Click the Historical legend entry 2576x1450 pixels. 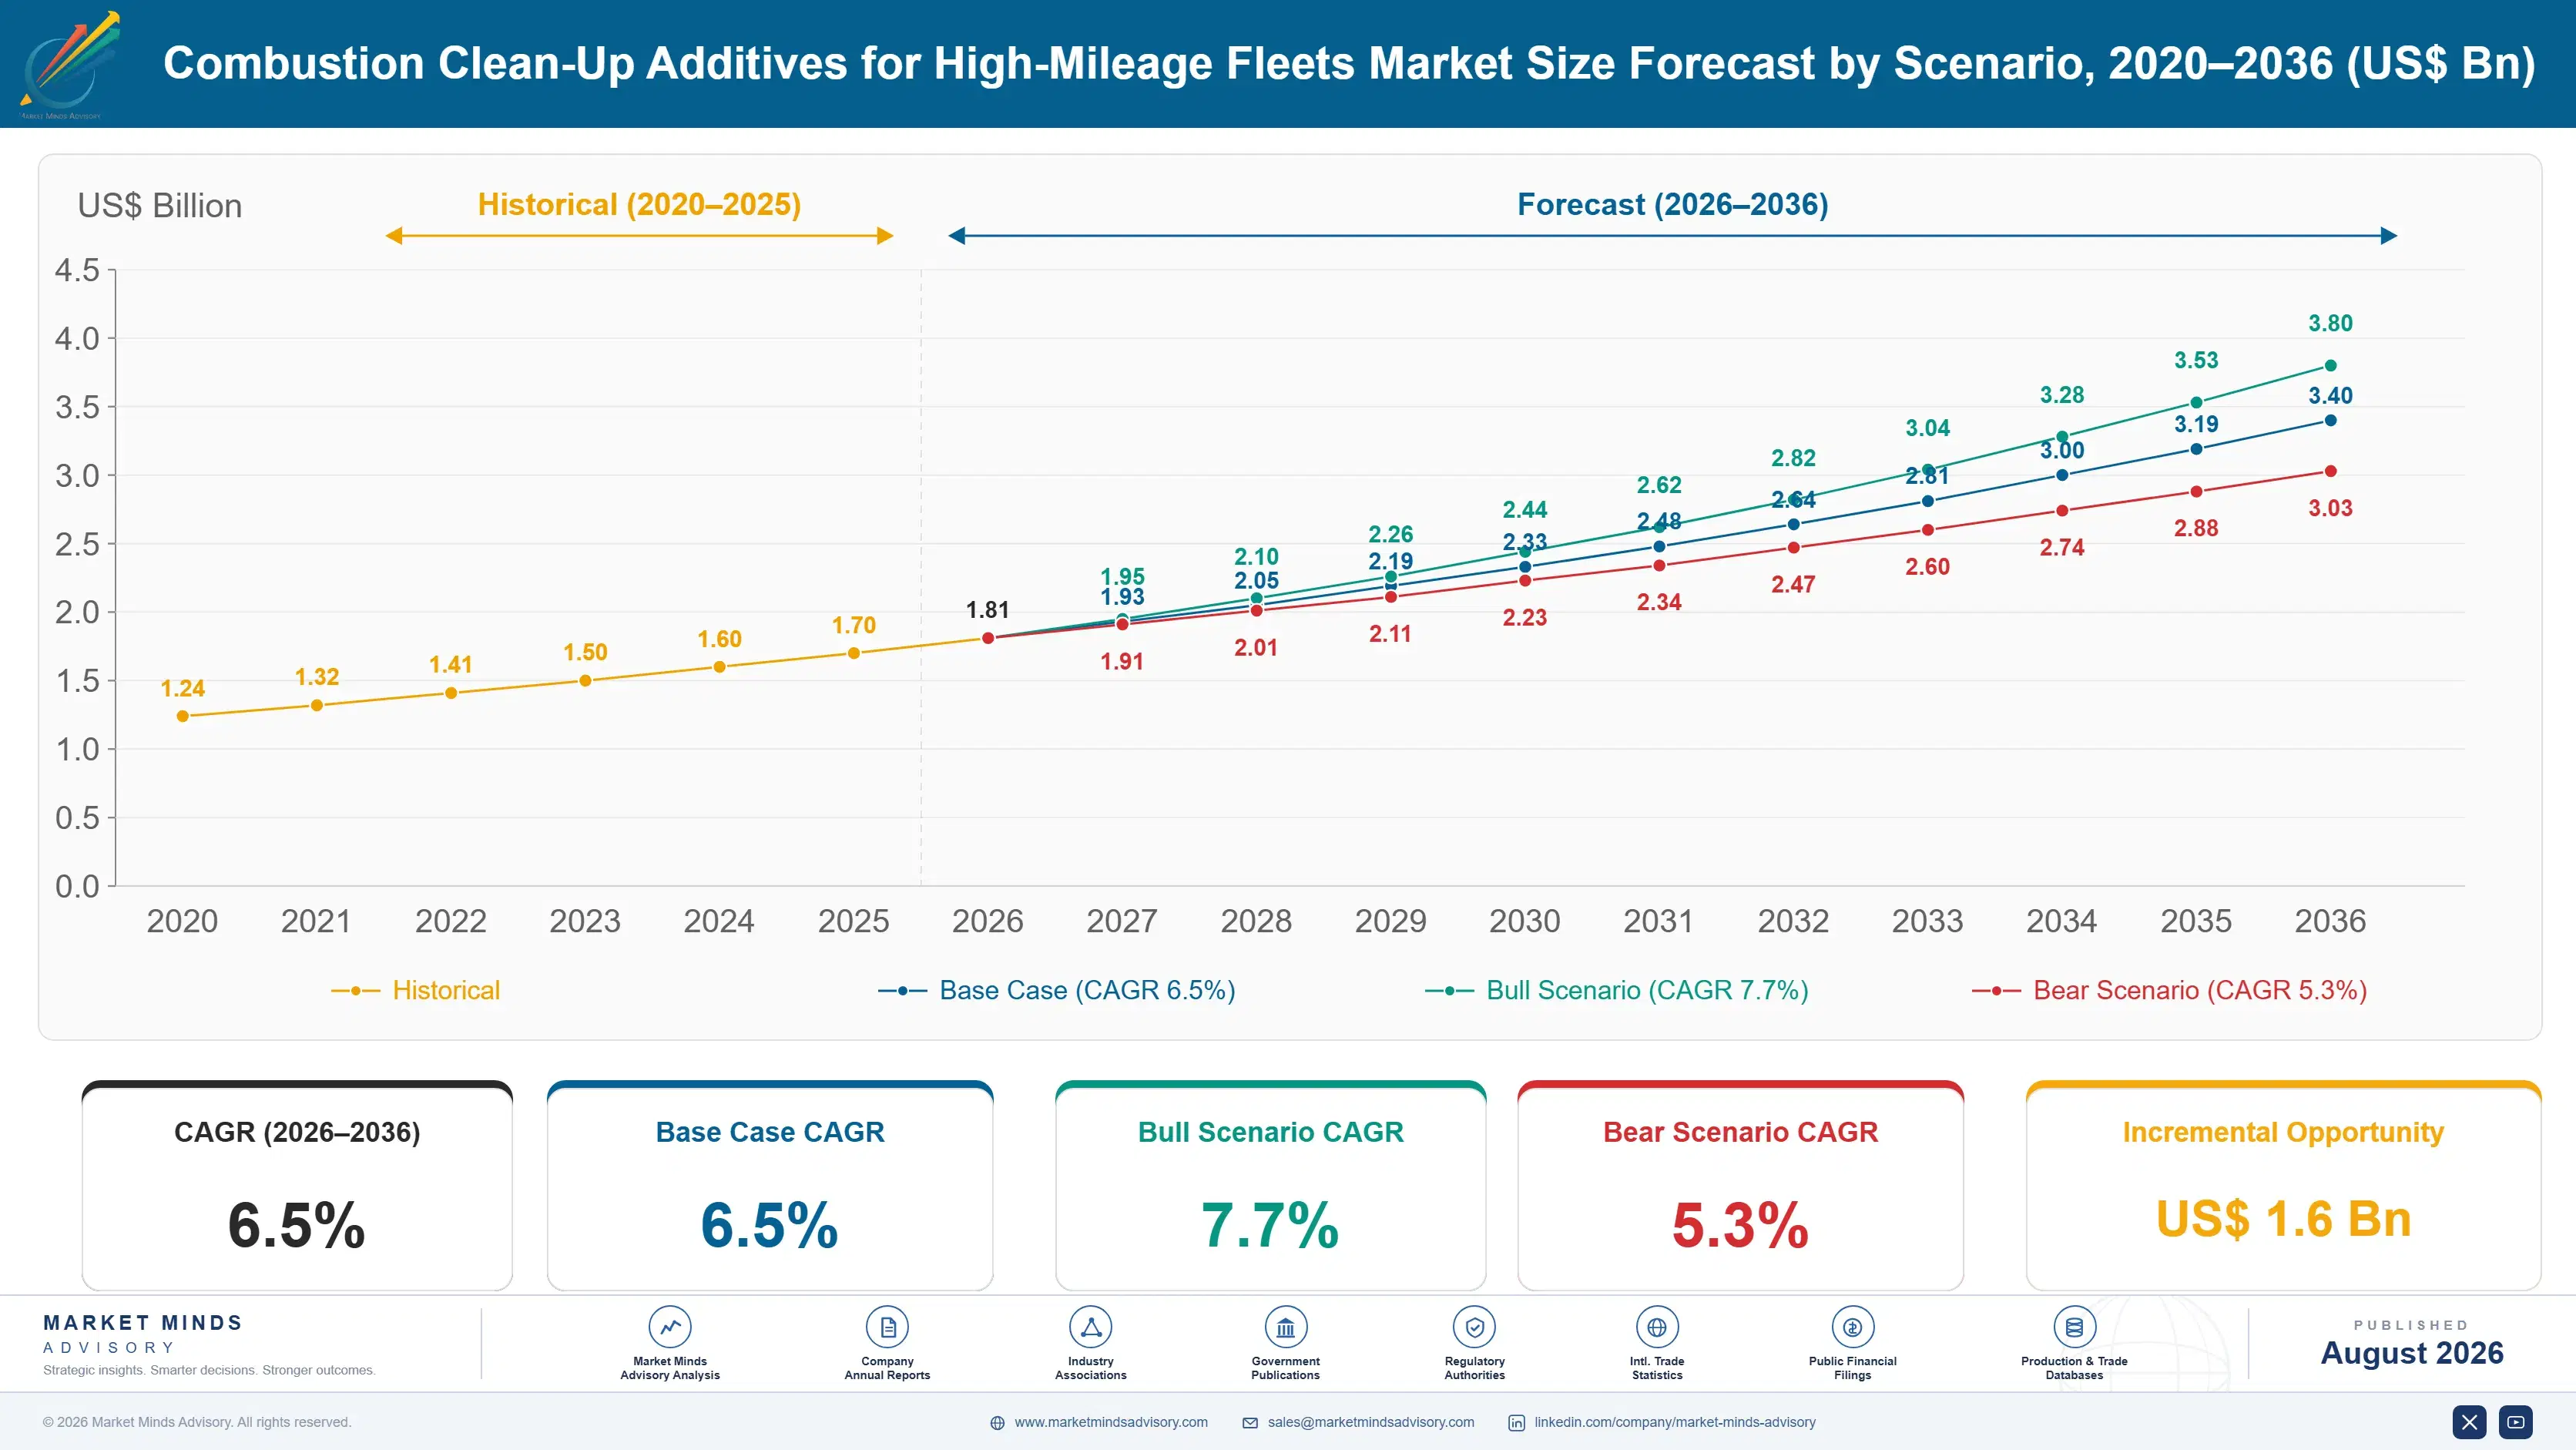(416, 990)
